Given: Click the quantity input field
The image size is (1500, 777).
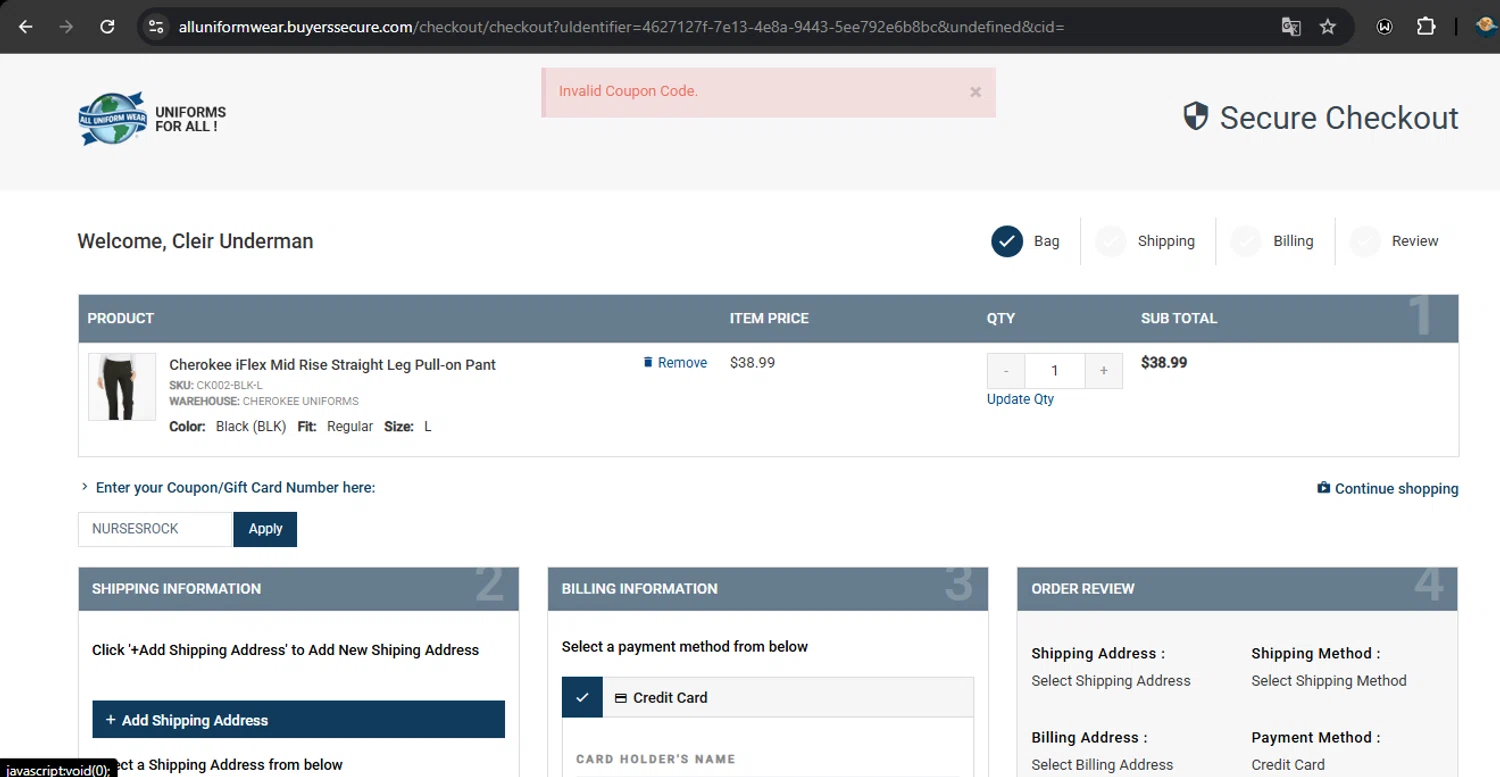Looking at the screenshot, I should click(x=1055, y=371).
